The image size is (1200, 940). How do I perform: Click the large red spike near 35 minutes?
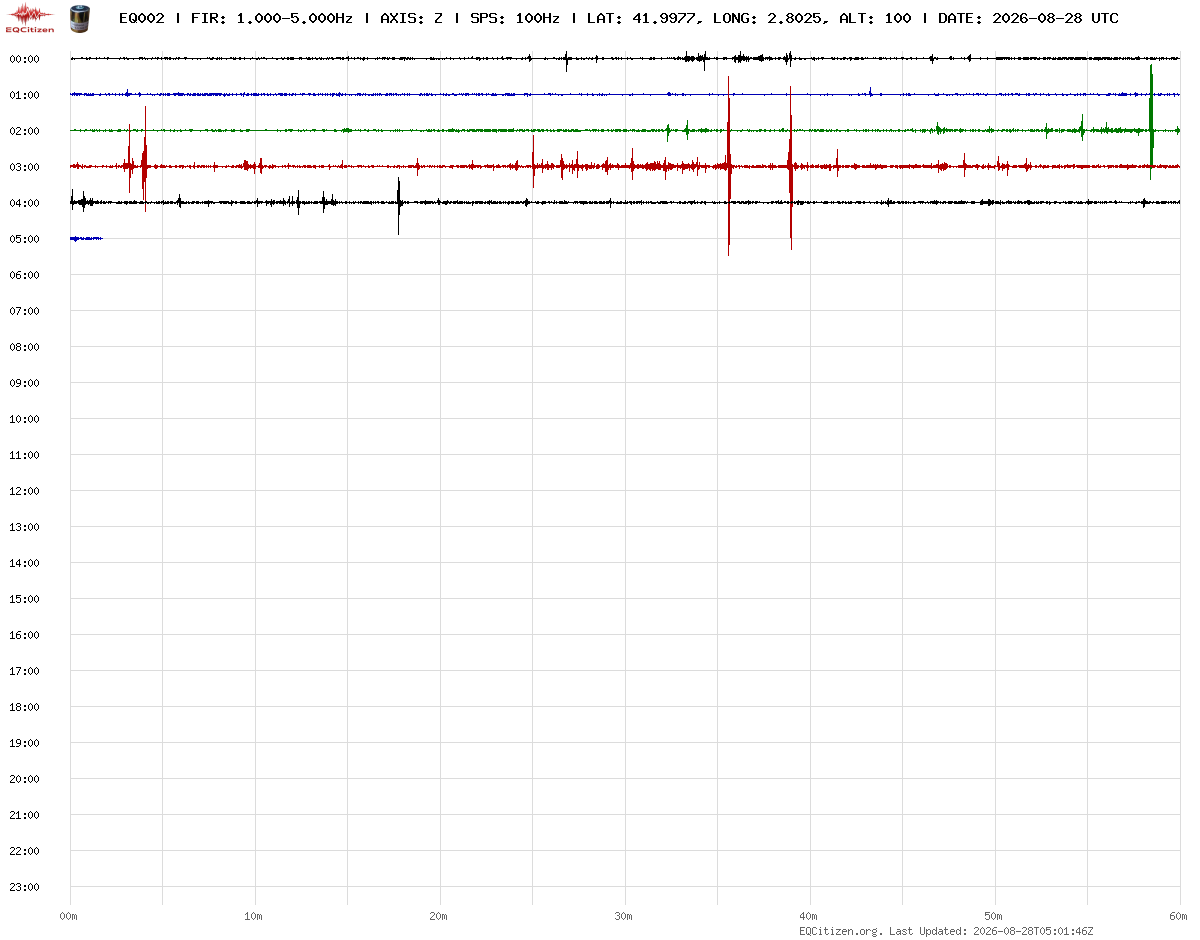pos(729,166)
